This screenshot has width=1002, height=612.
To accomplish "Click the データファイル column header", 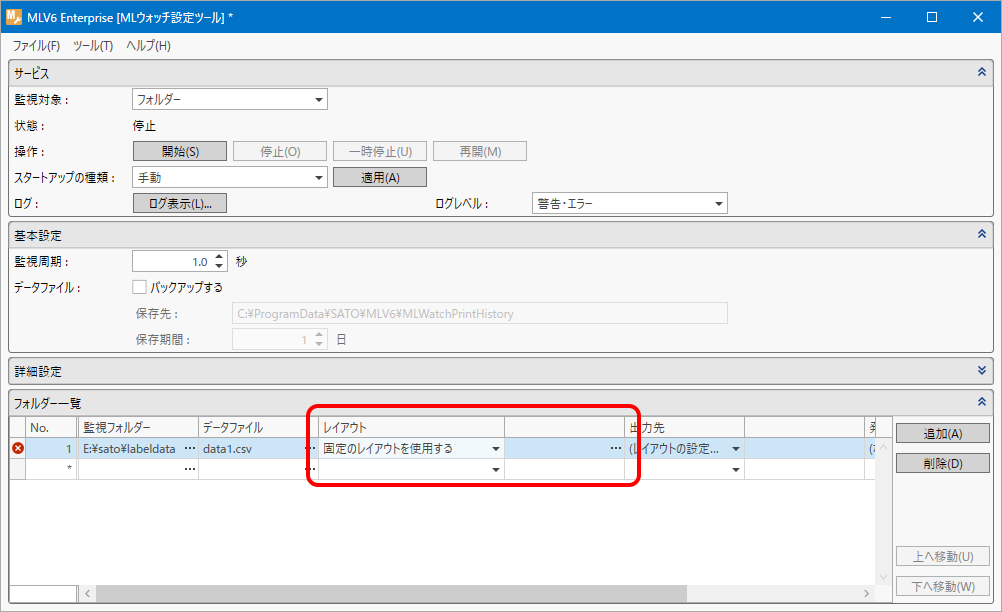I will coord(258,427).
